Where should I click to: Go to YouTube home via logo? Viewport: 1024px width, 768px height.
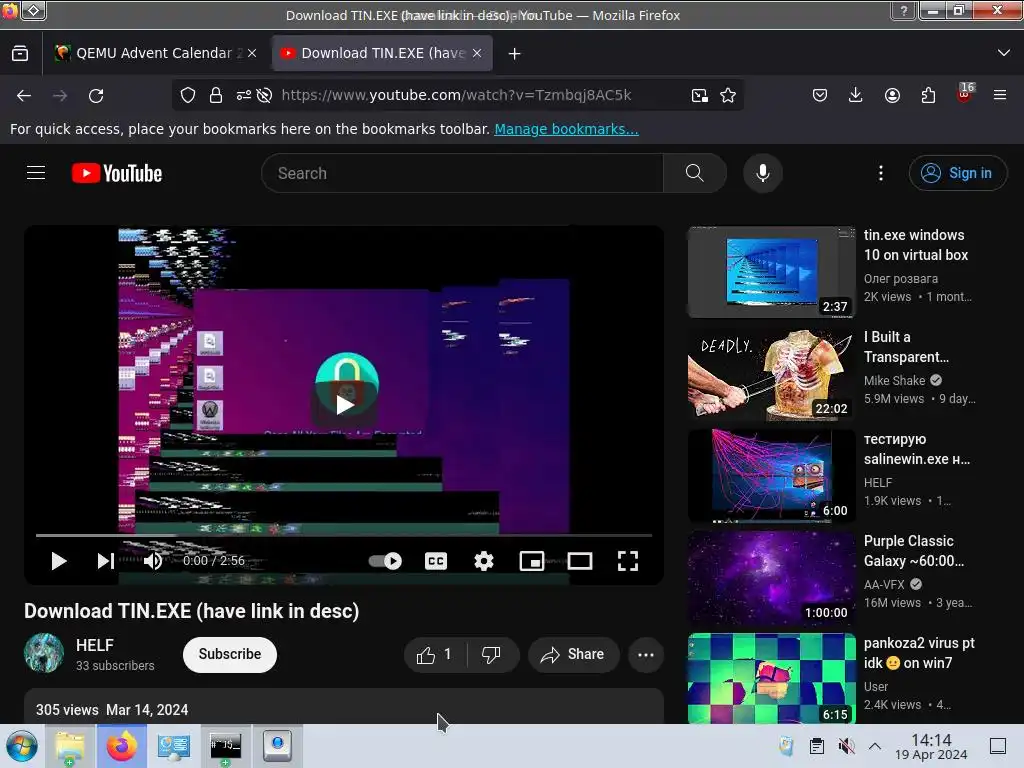[x=117, y=173]
